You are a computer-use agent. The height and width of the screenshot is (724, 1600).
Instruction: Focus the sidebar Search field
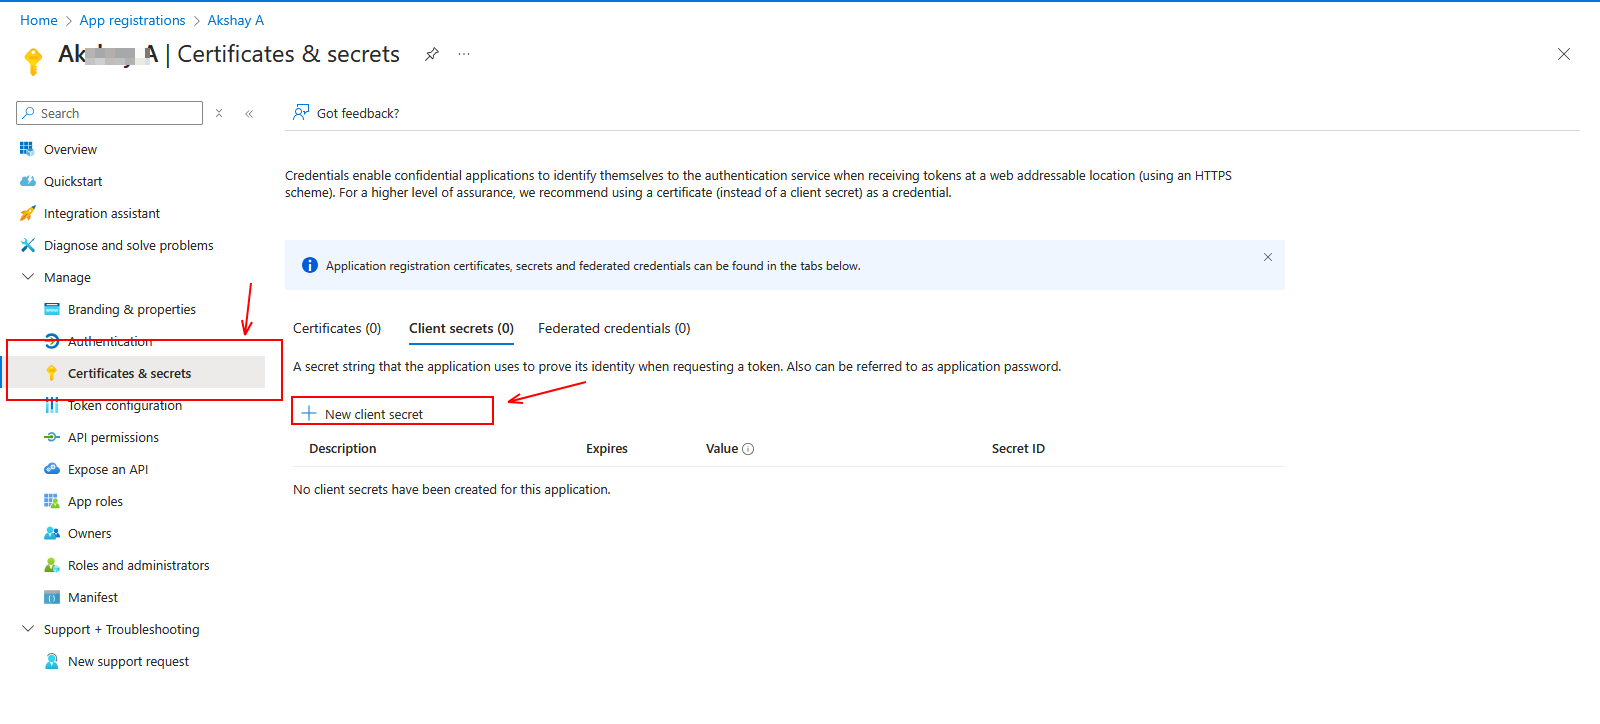[110, 113]
